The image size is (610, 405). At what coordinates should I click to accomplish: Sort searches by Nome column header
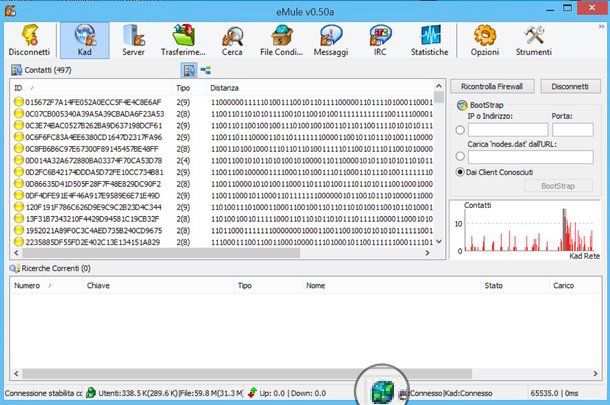[x=391, y=286]
